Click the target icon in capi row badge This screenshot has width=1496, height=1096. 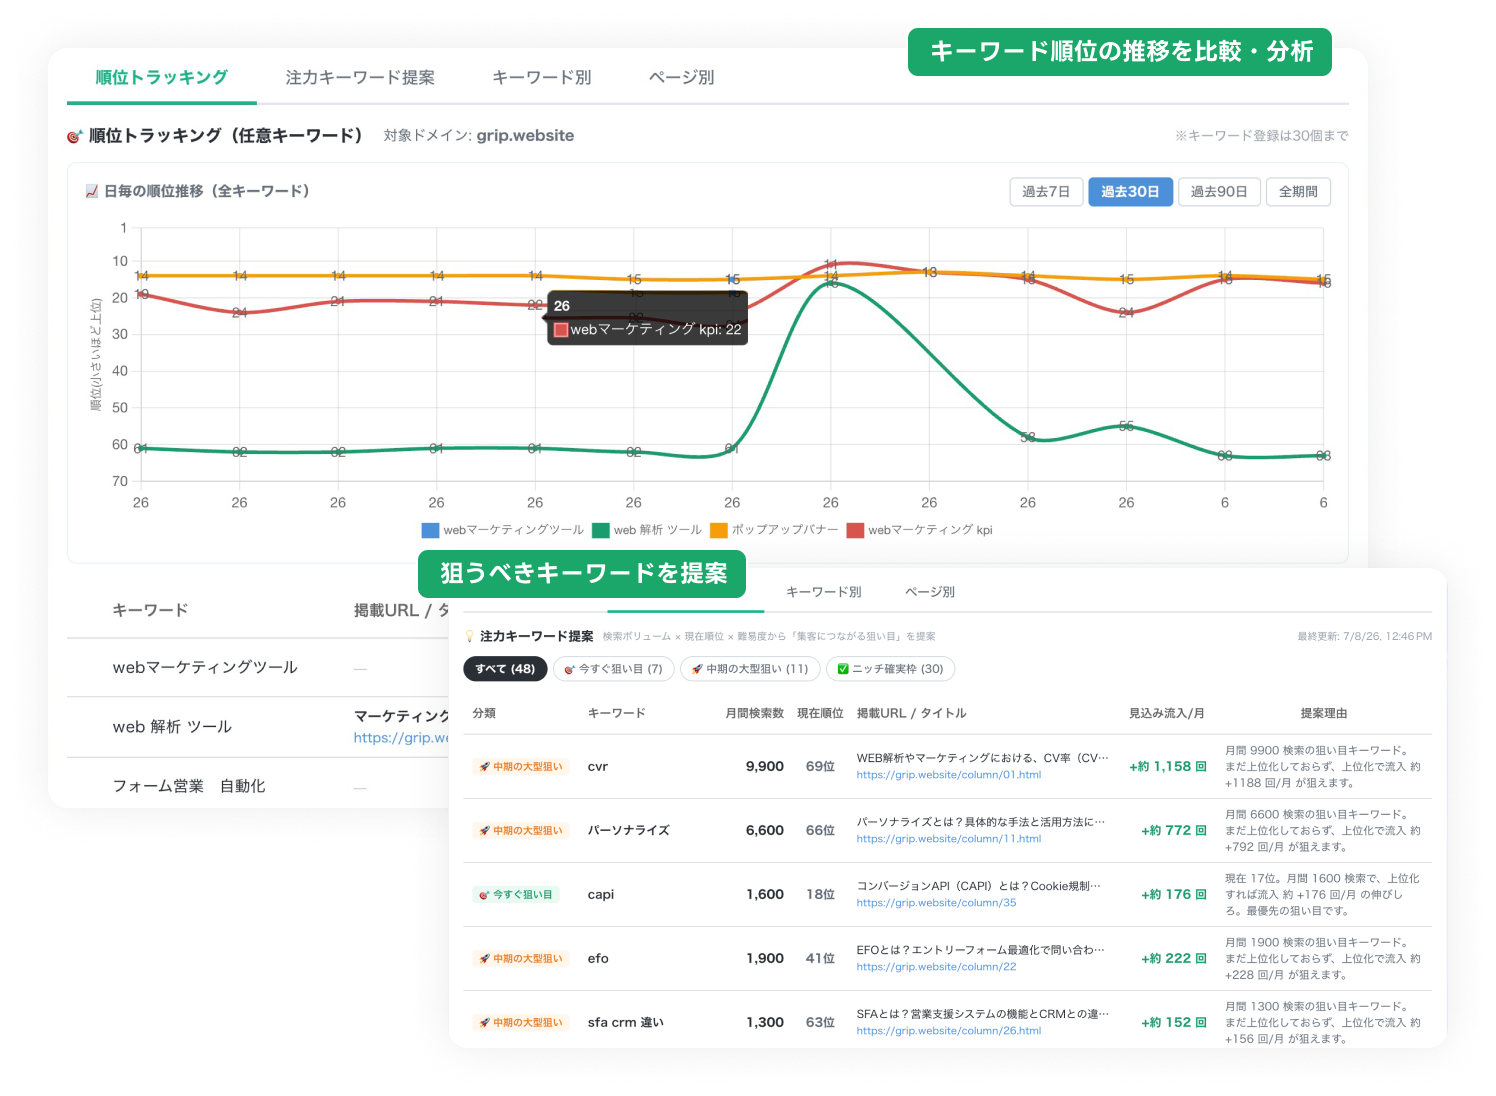[484, 895]
